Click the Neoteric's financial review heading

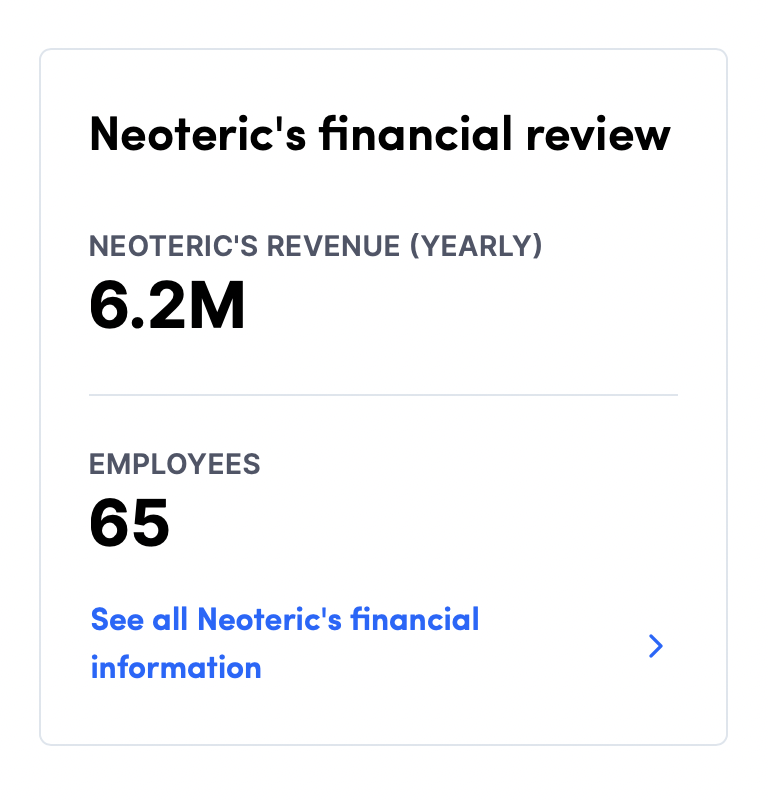point(380,134)
